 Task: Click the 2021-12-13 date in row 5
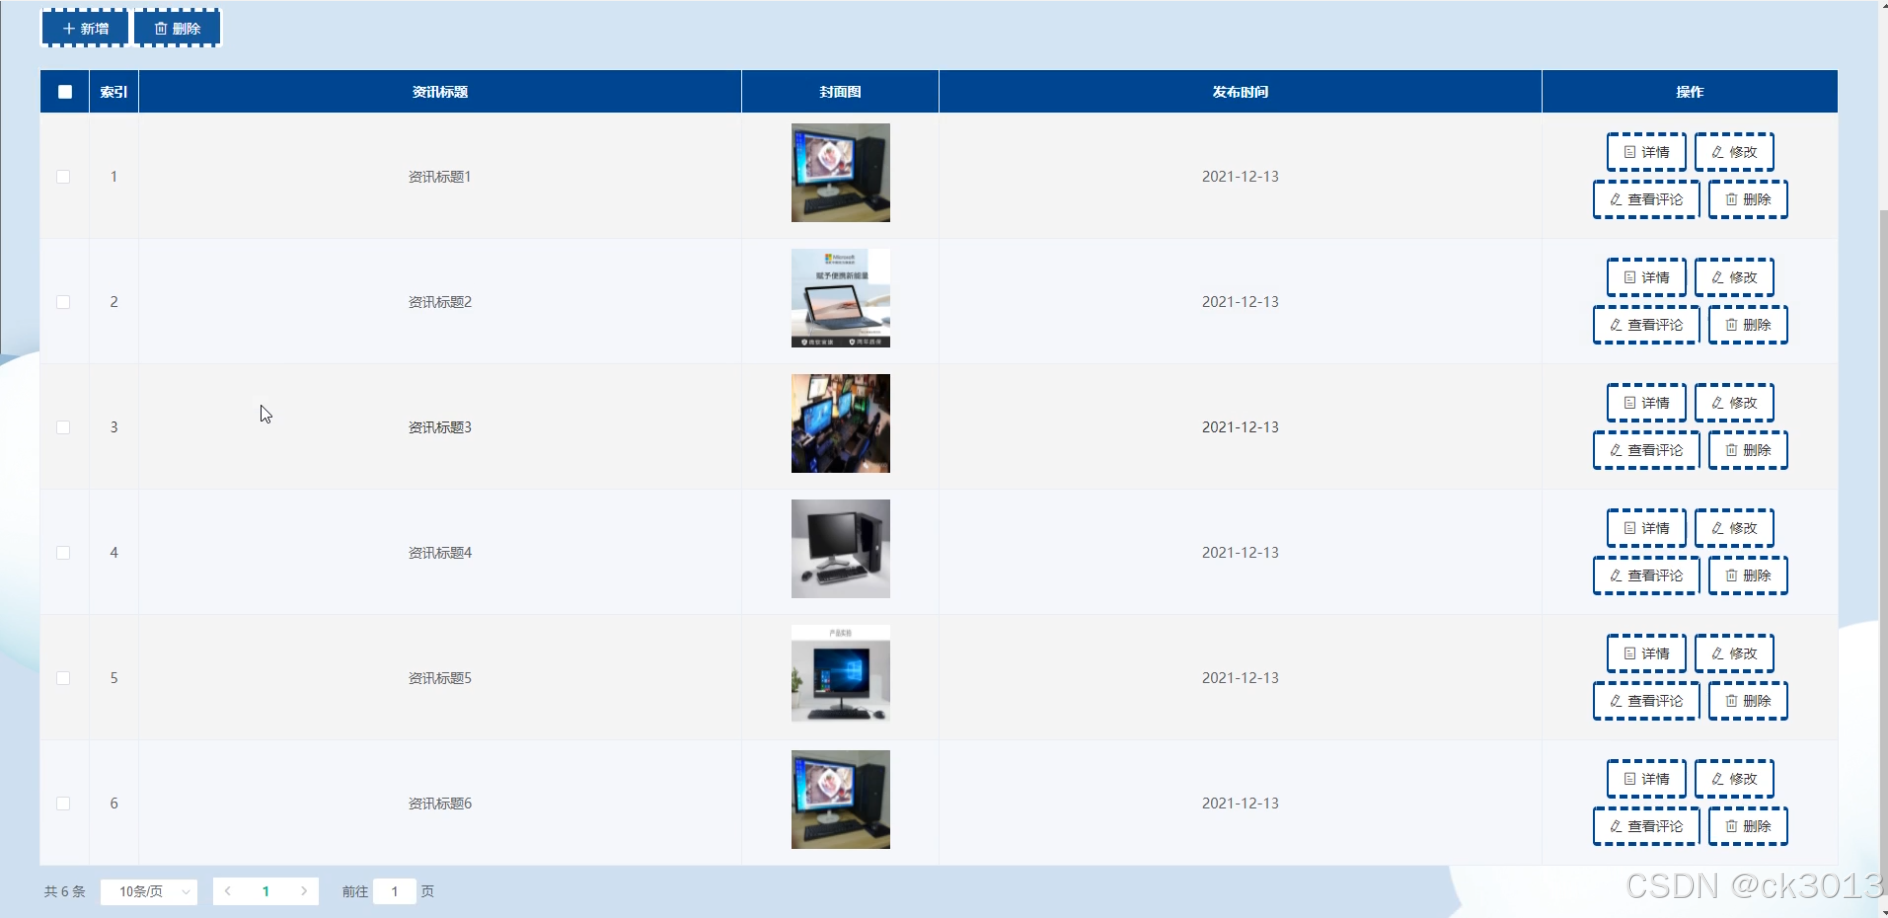point(1240,677)
